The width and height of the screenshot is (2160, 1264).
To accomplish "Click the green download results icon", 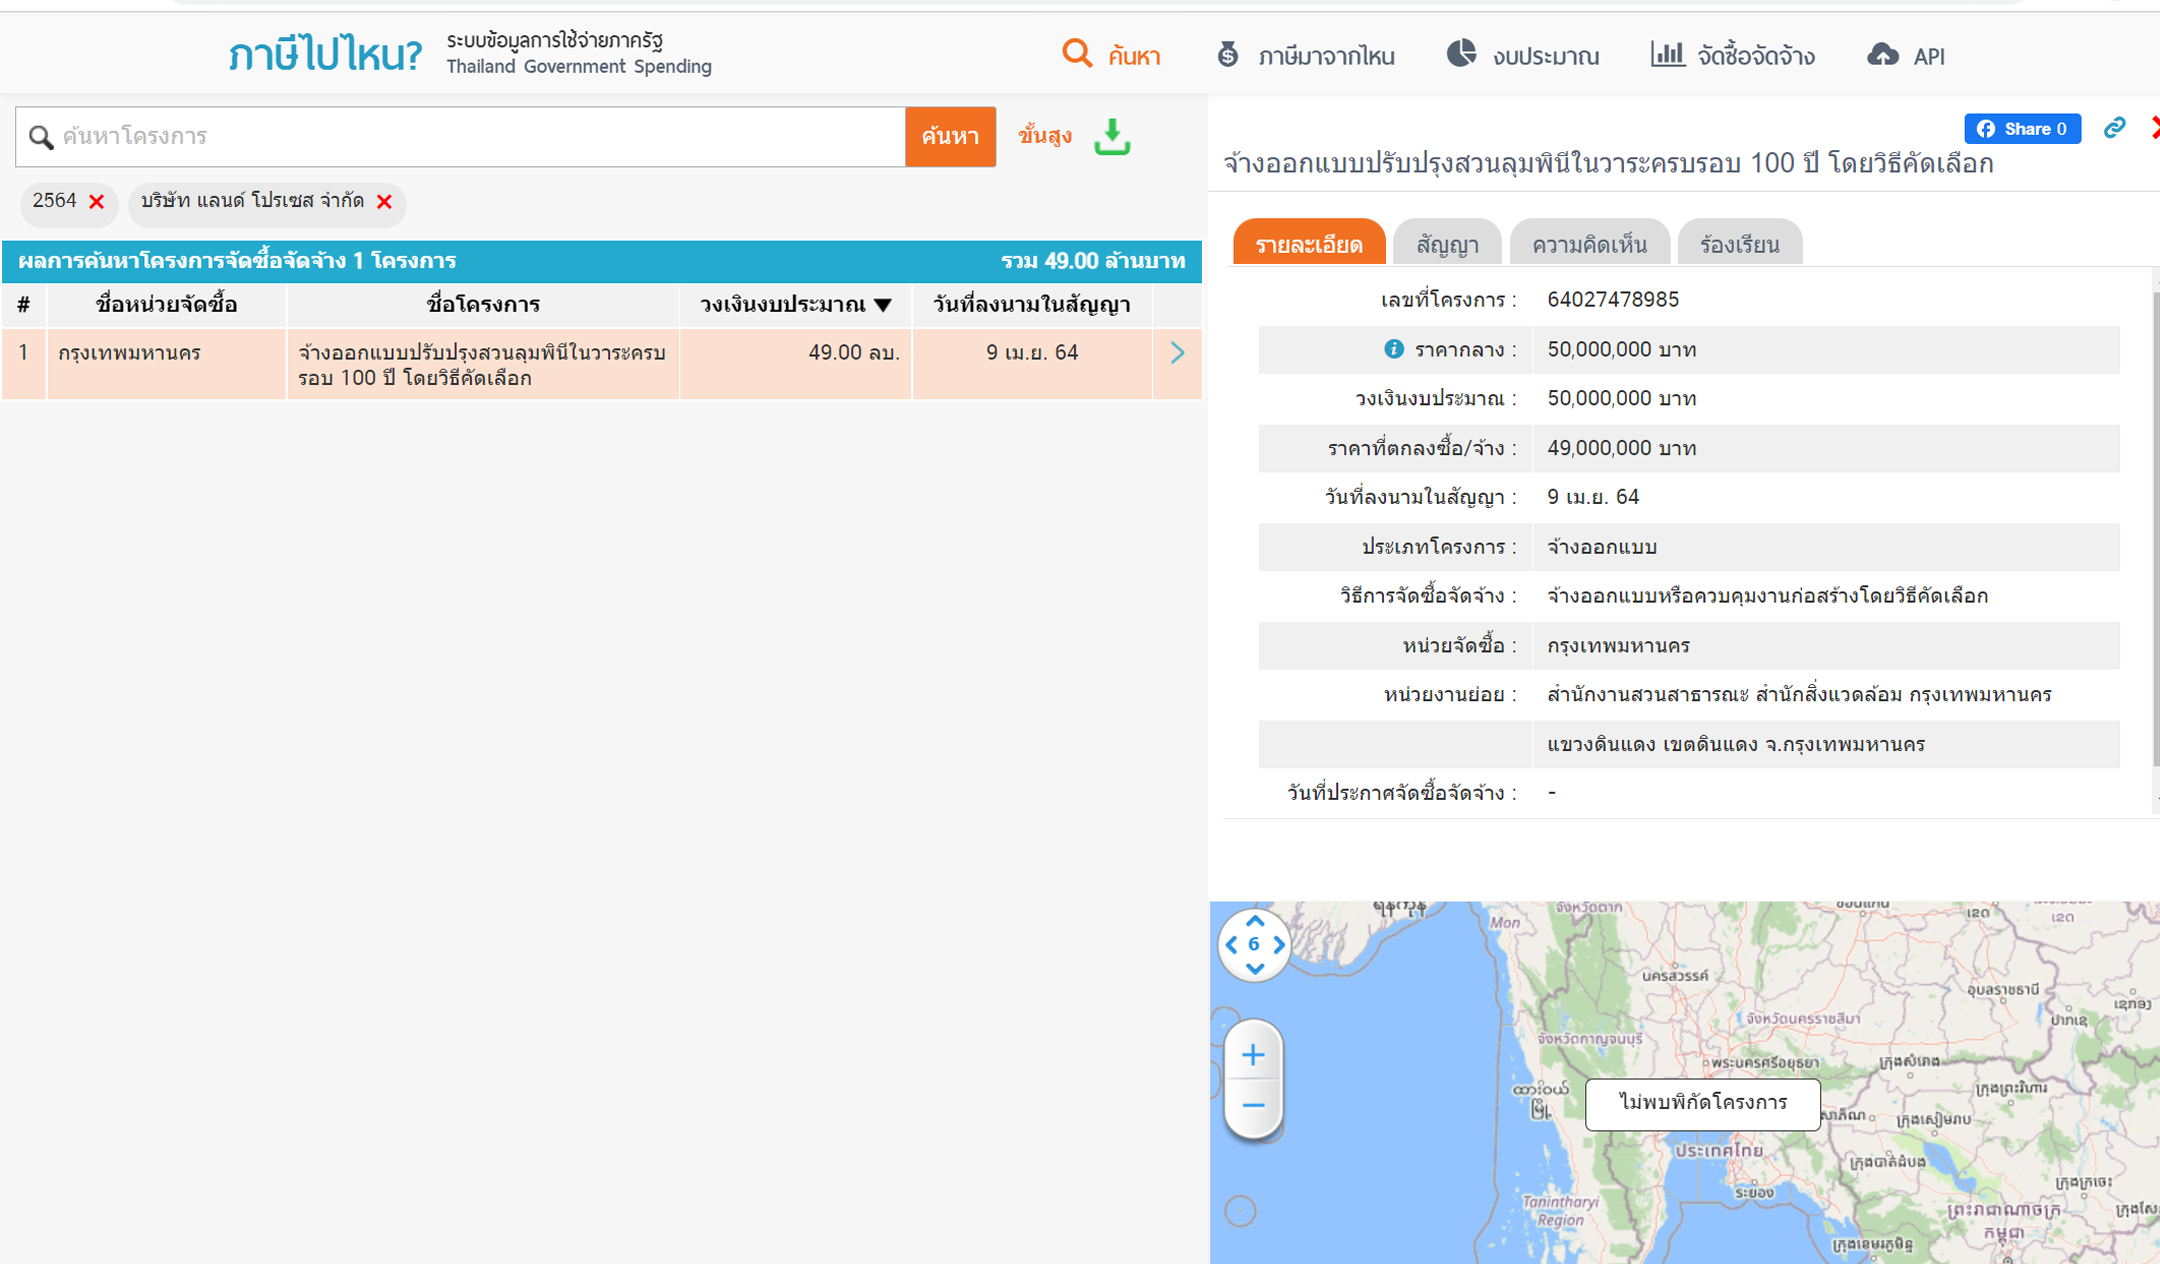I will tap(1111, 137).
